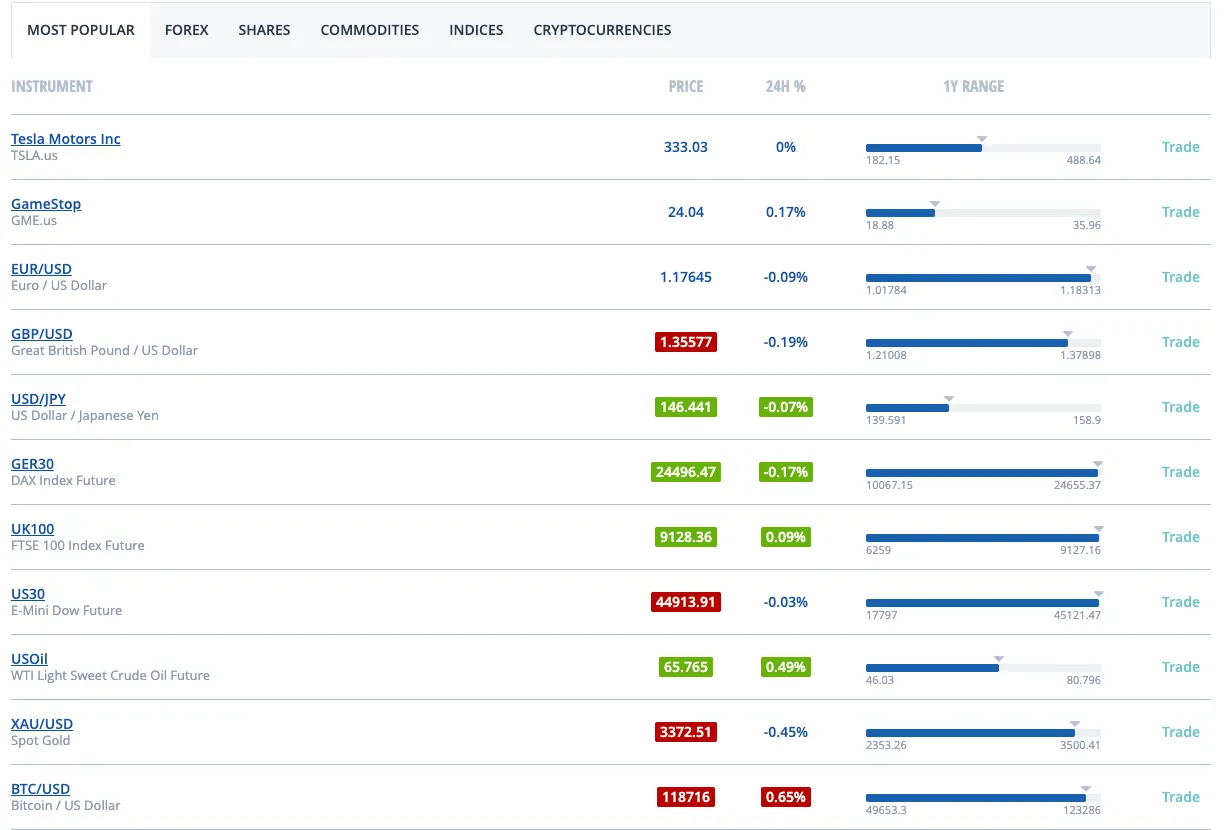Image resolution: width=1231 pixels, height=830 pixels.
Task: Click GameStop price 24.04
Action: [686, 212]
